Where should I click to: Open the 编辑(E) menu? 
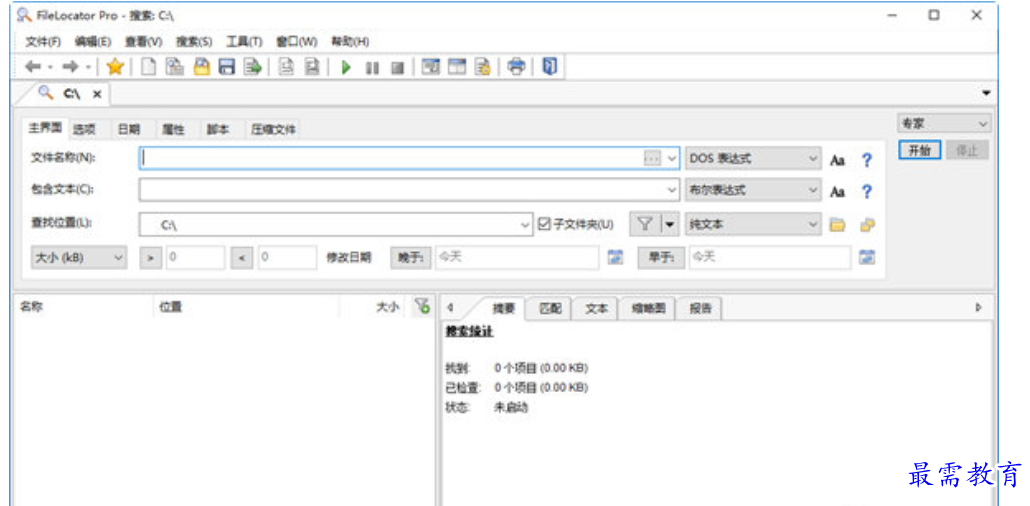point(93,42)
